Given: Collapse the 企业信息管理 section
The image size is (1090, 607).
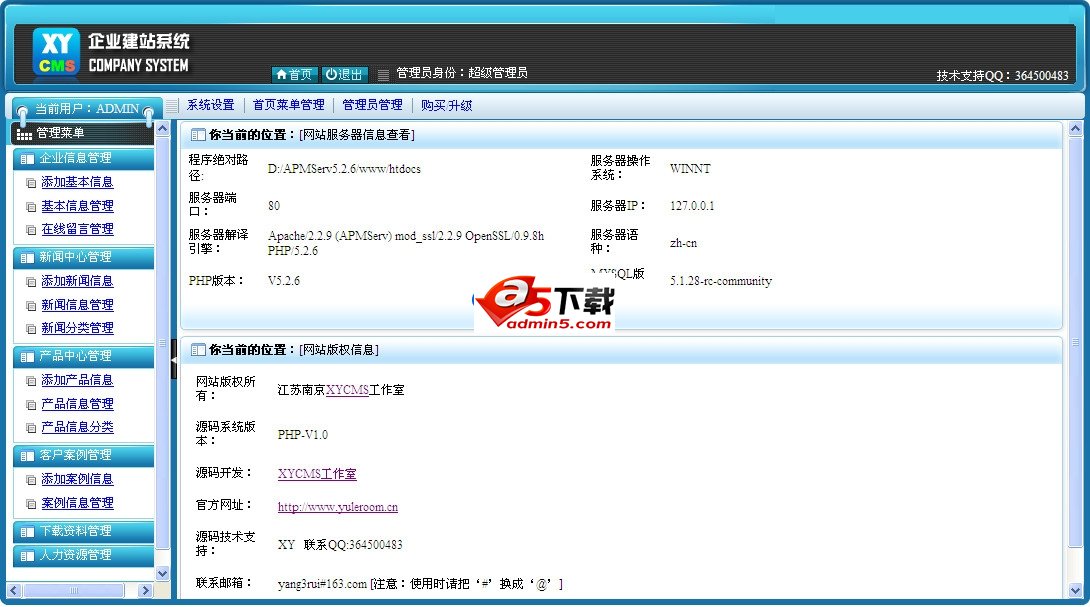Looking at the screenshot, I should [x=83, y=159].
